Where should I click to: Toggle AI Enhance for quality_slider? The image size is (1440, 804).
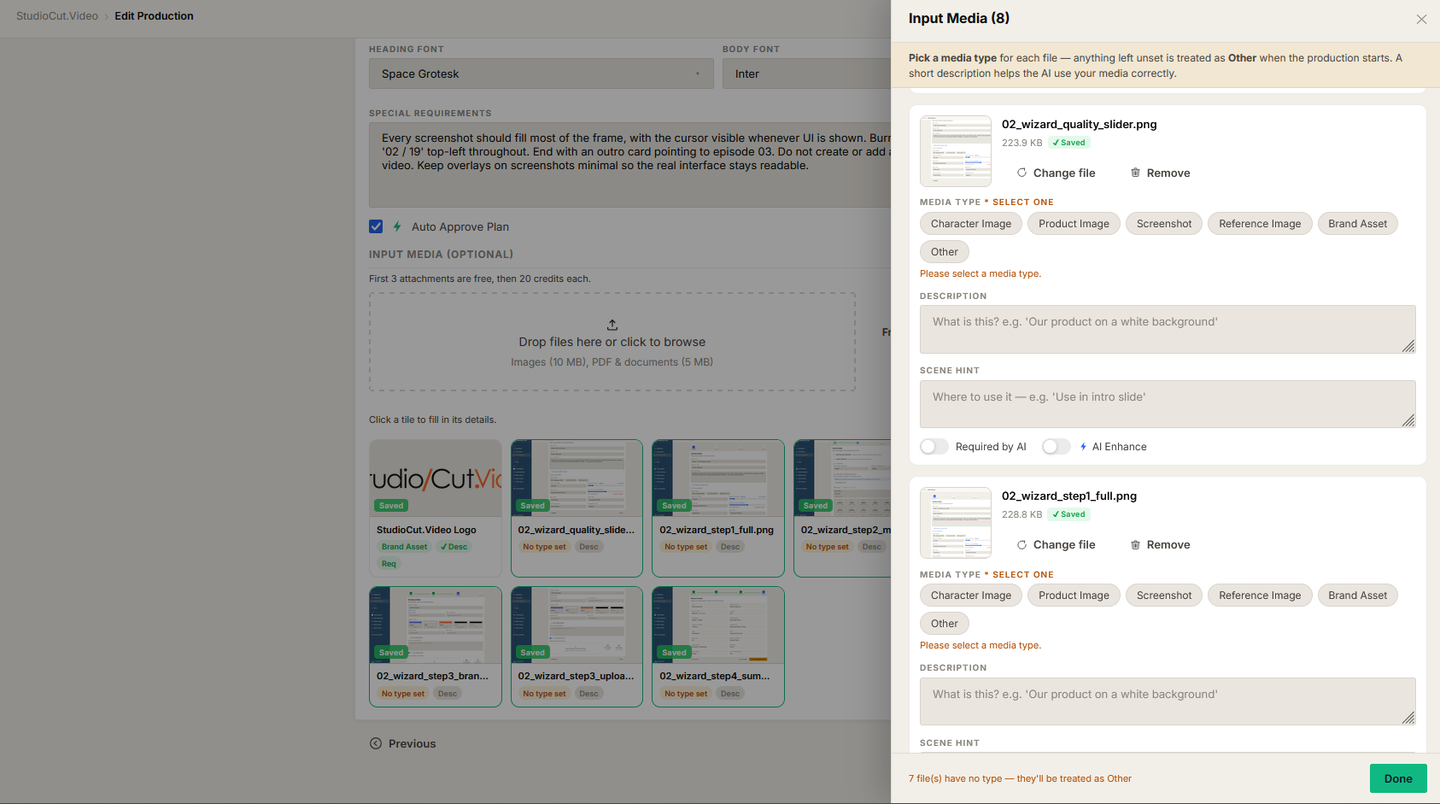coord(1056,447)
